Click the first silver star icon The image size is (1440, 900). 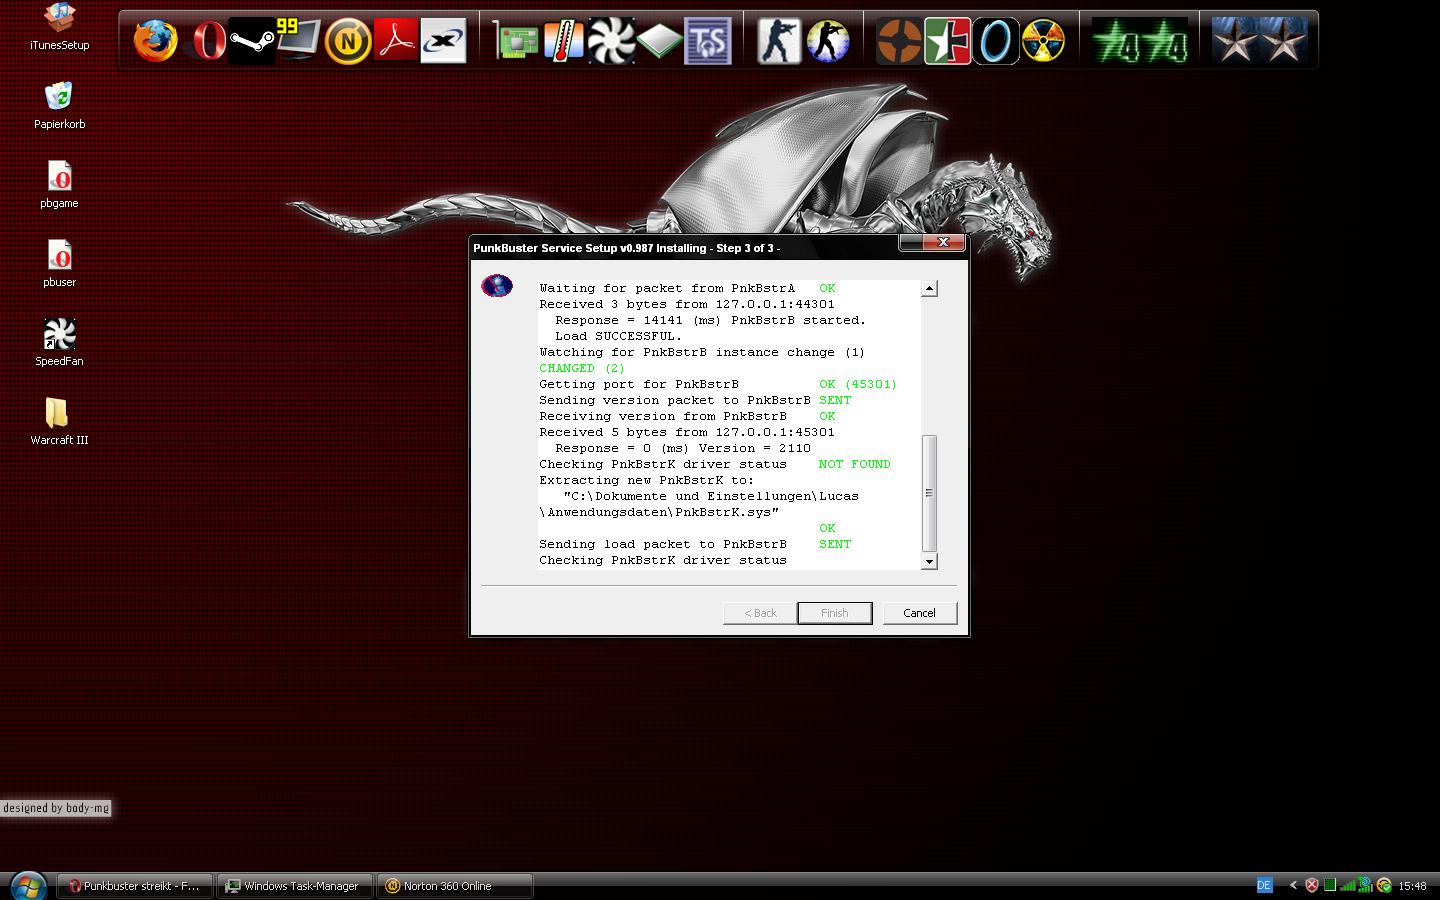click(1236, 41)
